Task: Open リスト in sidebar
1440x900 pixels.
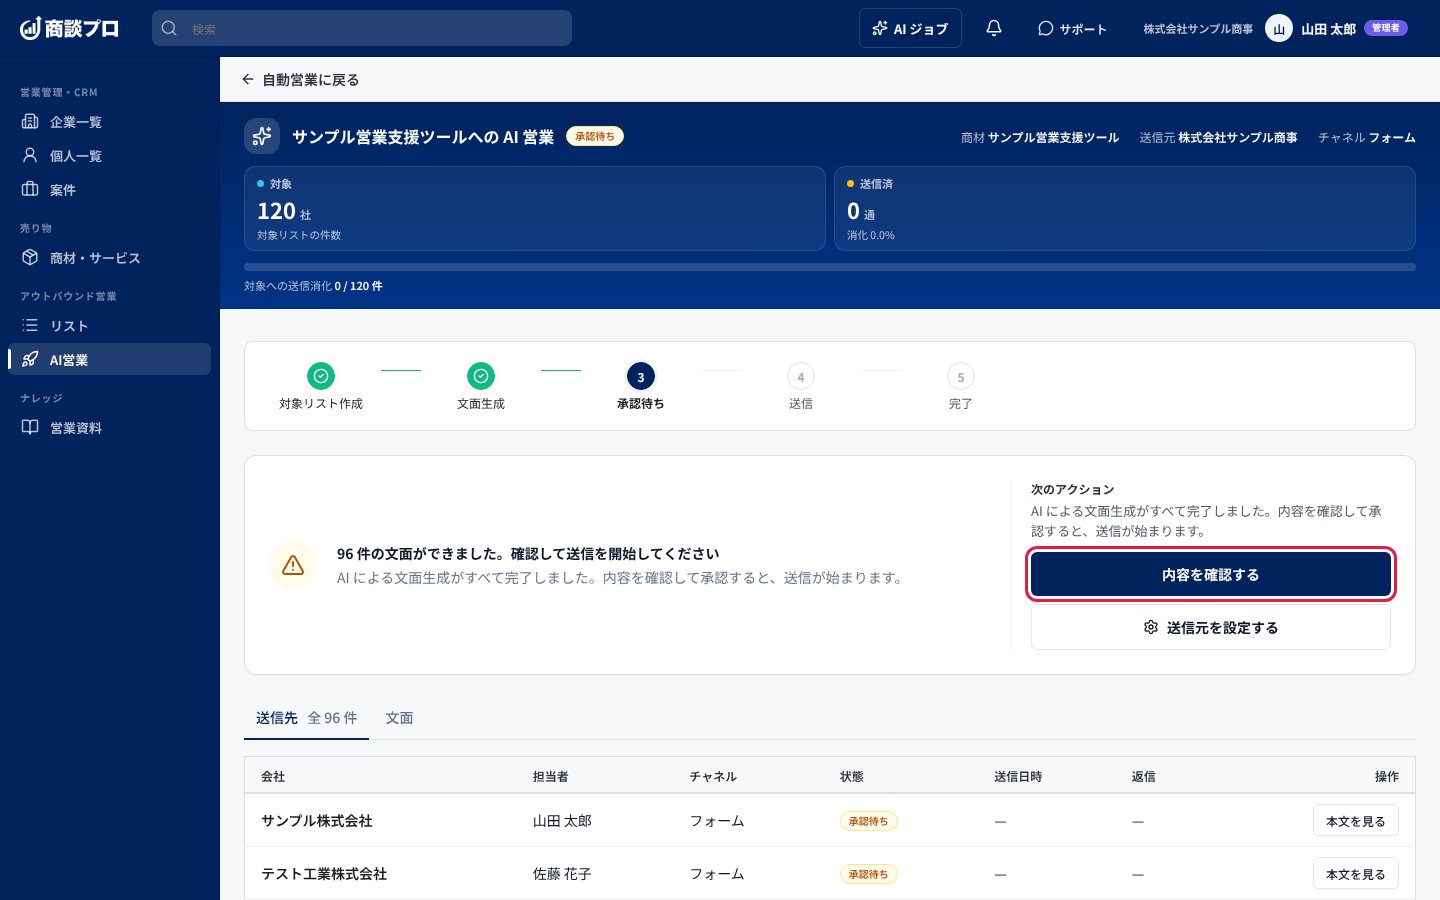Action: (109, 326)
